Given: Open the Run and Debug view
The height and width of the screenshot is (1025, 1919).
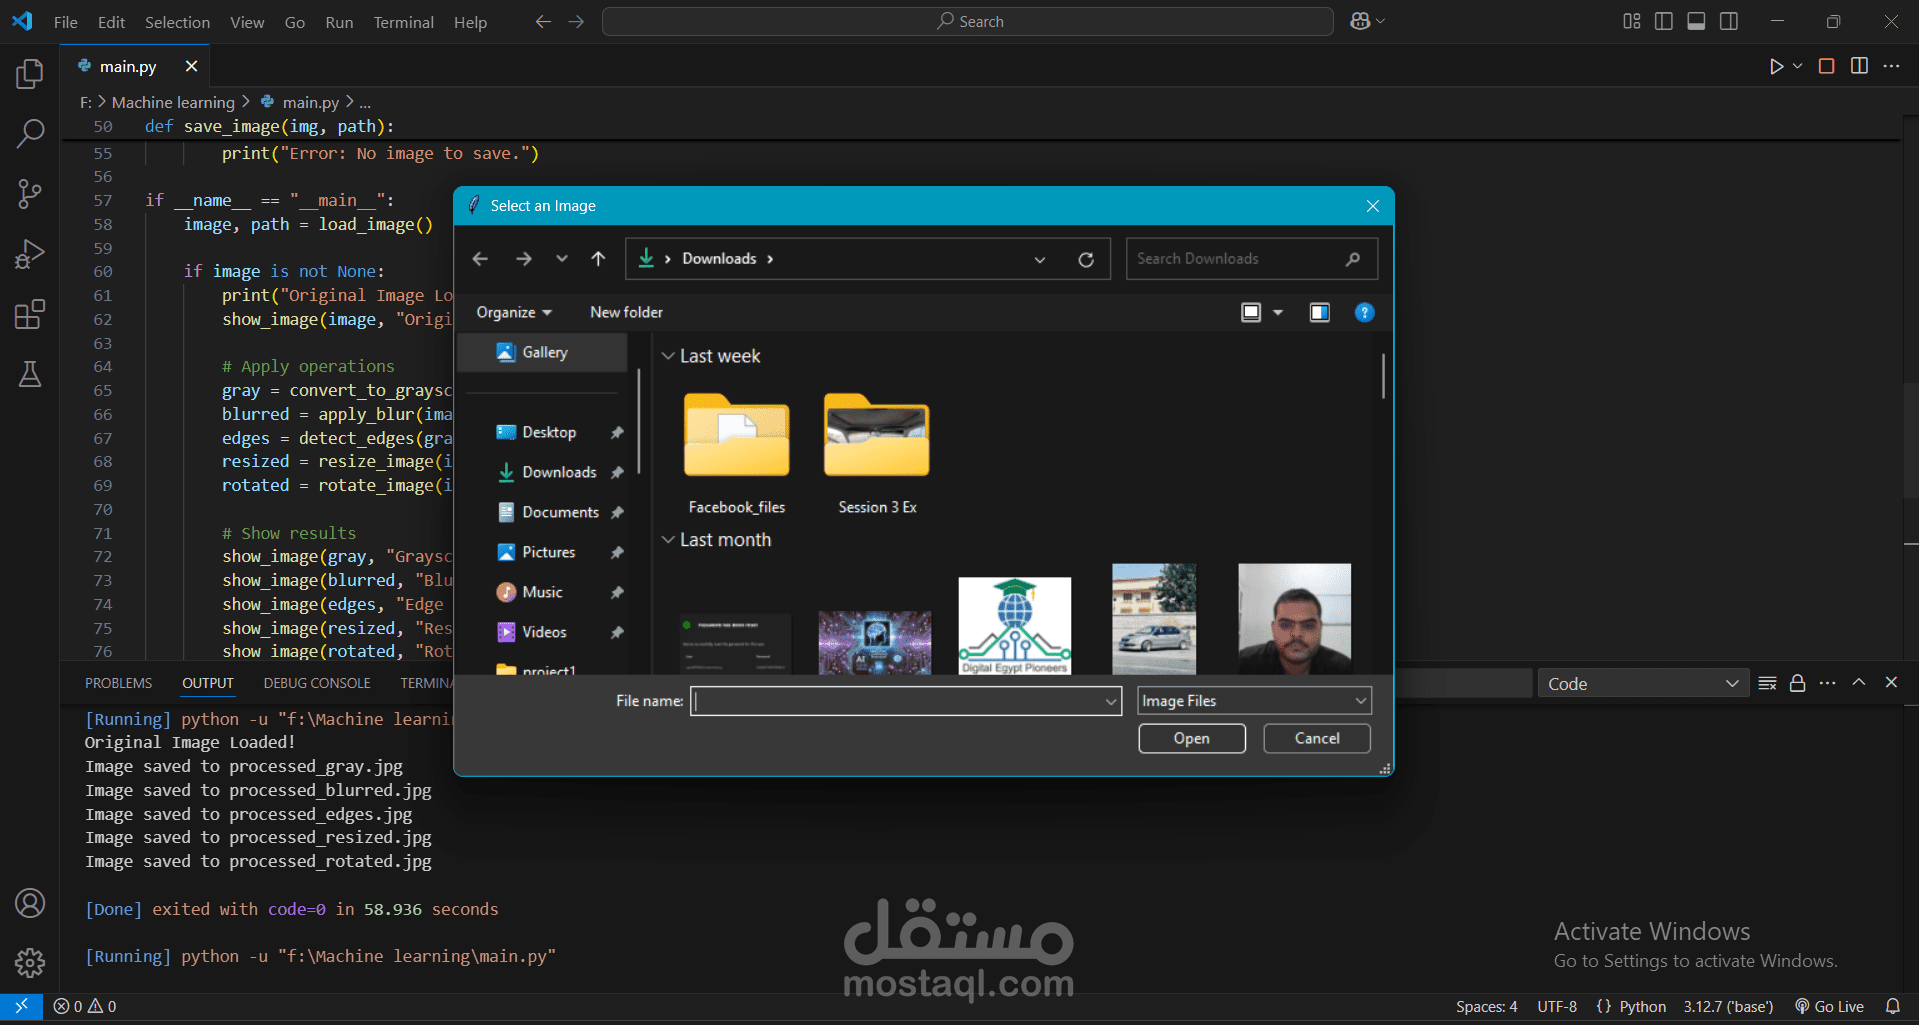Looking at the screenshot, I should [29, 253].
